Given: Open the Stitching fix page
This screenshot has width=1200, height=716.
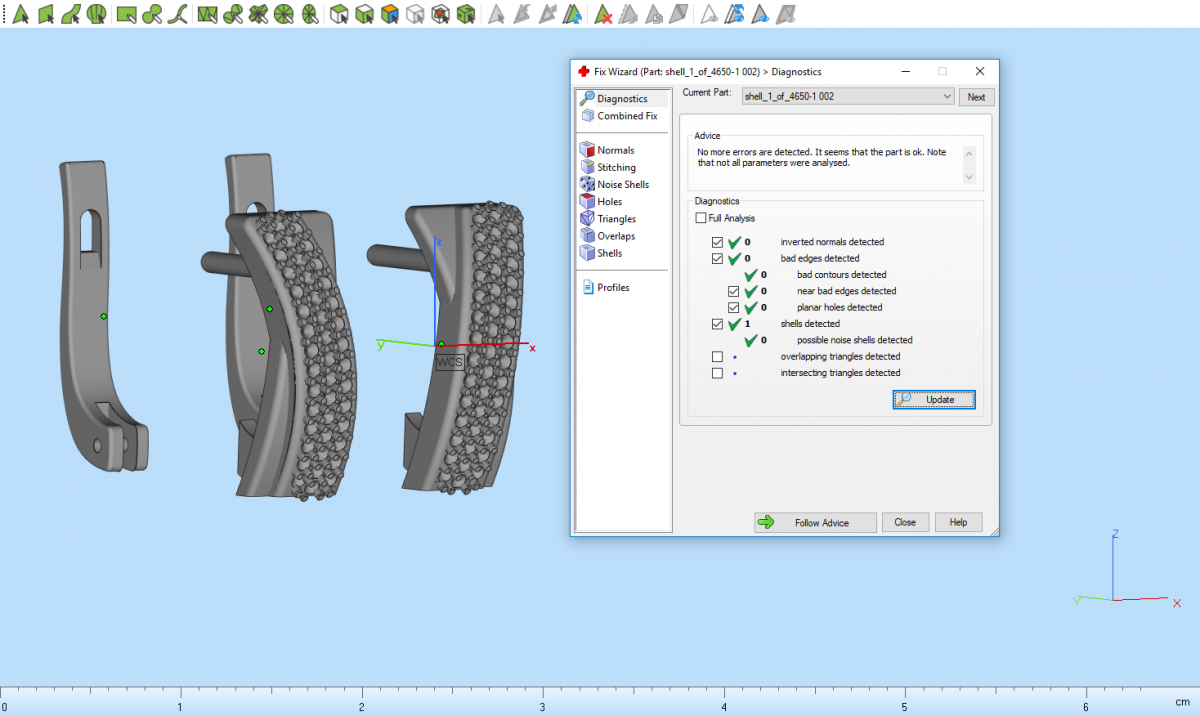Looking at the screenshot, I should [x=616, y=167].
